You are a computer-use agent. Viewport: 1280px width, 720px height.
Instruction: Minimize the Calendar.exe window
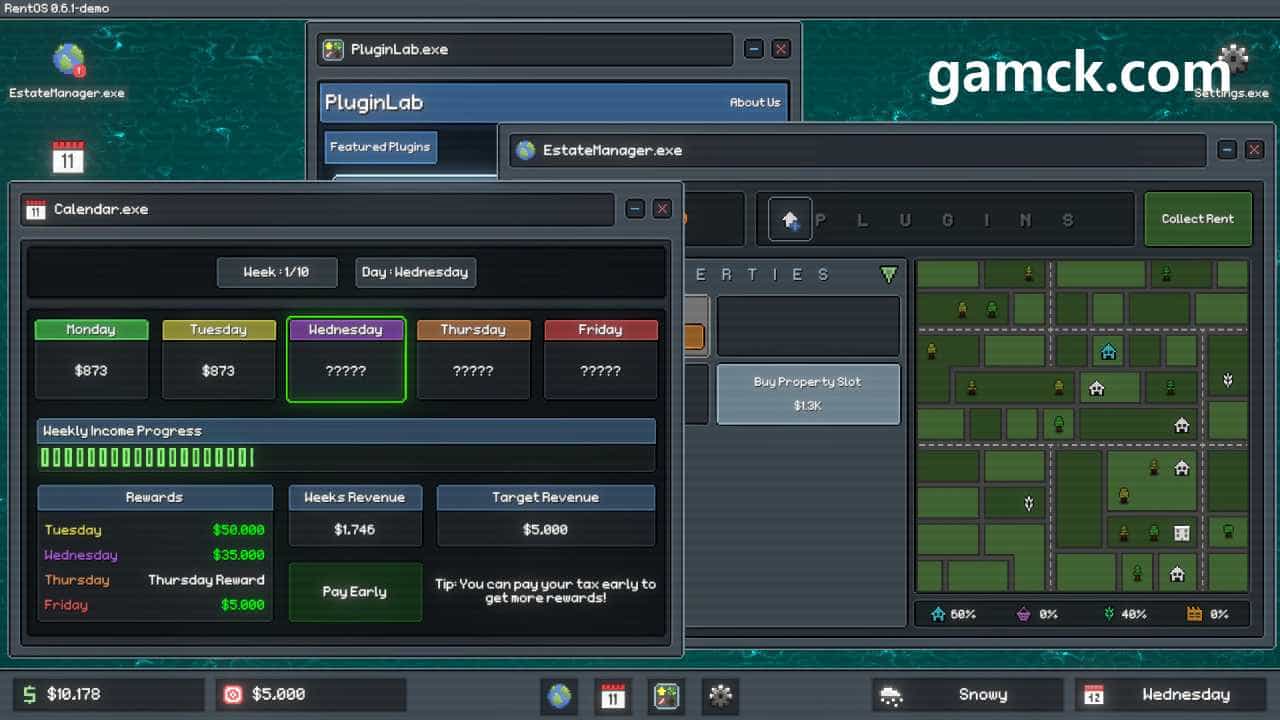point(635,209)
